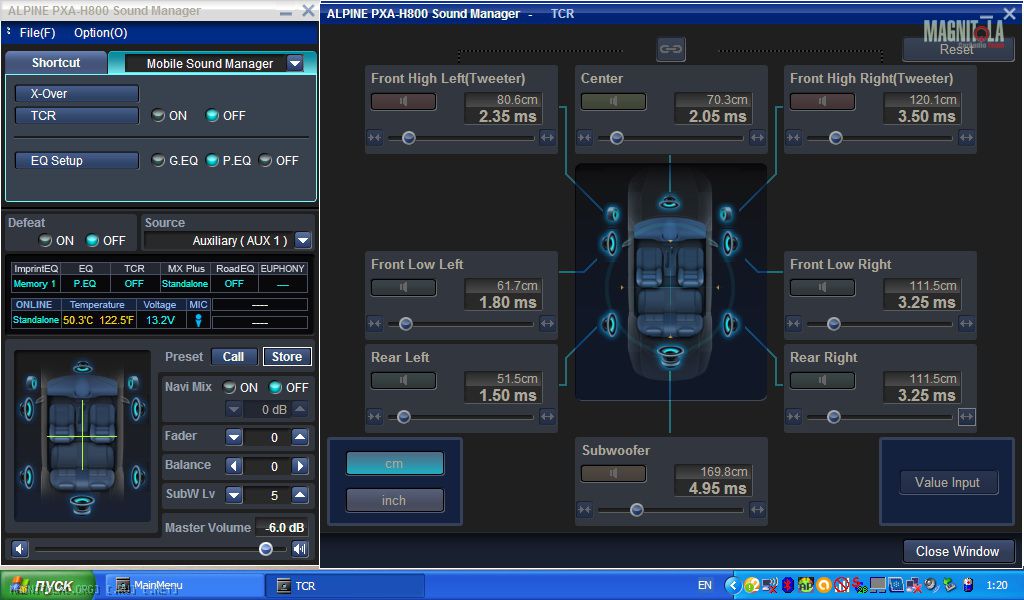
Task: Click the fader/balance car position thumbnail
Action: click(x=82, y=435)
